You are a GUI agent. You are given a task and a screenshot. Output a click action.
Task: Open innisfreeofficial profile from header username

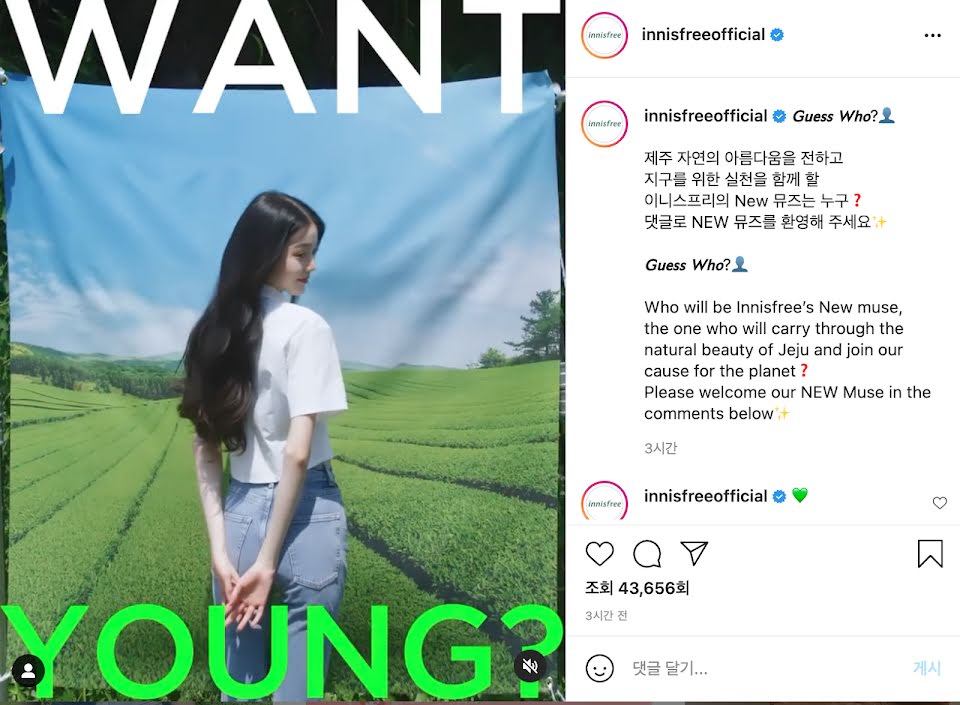[703, 35]
